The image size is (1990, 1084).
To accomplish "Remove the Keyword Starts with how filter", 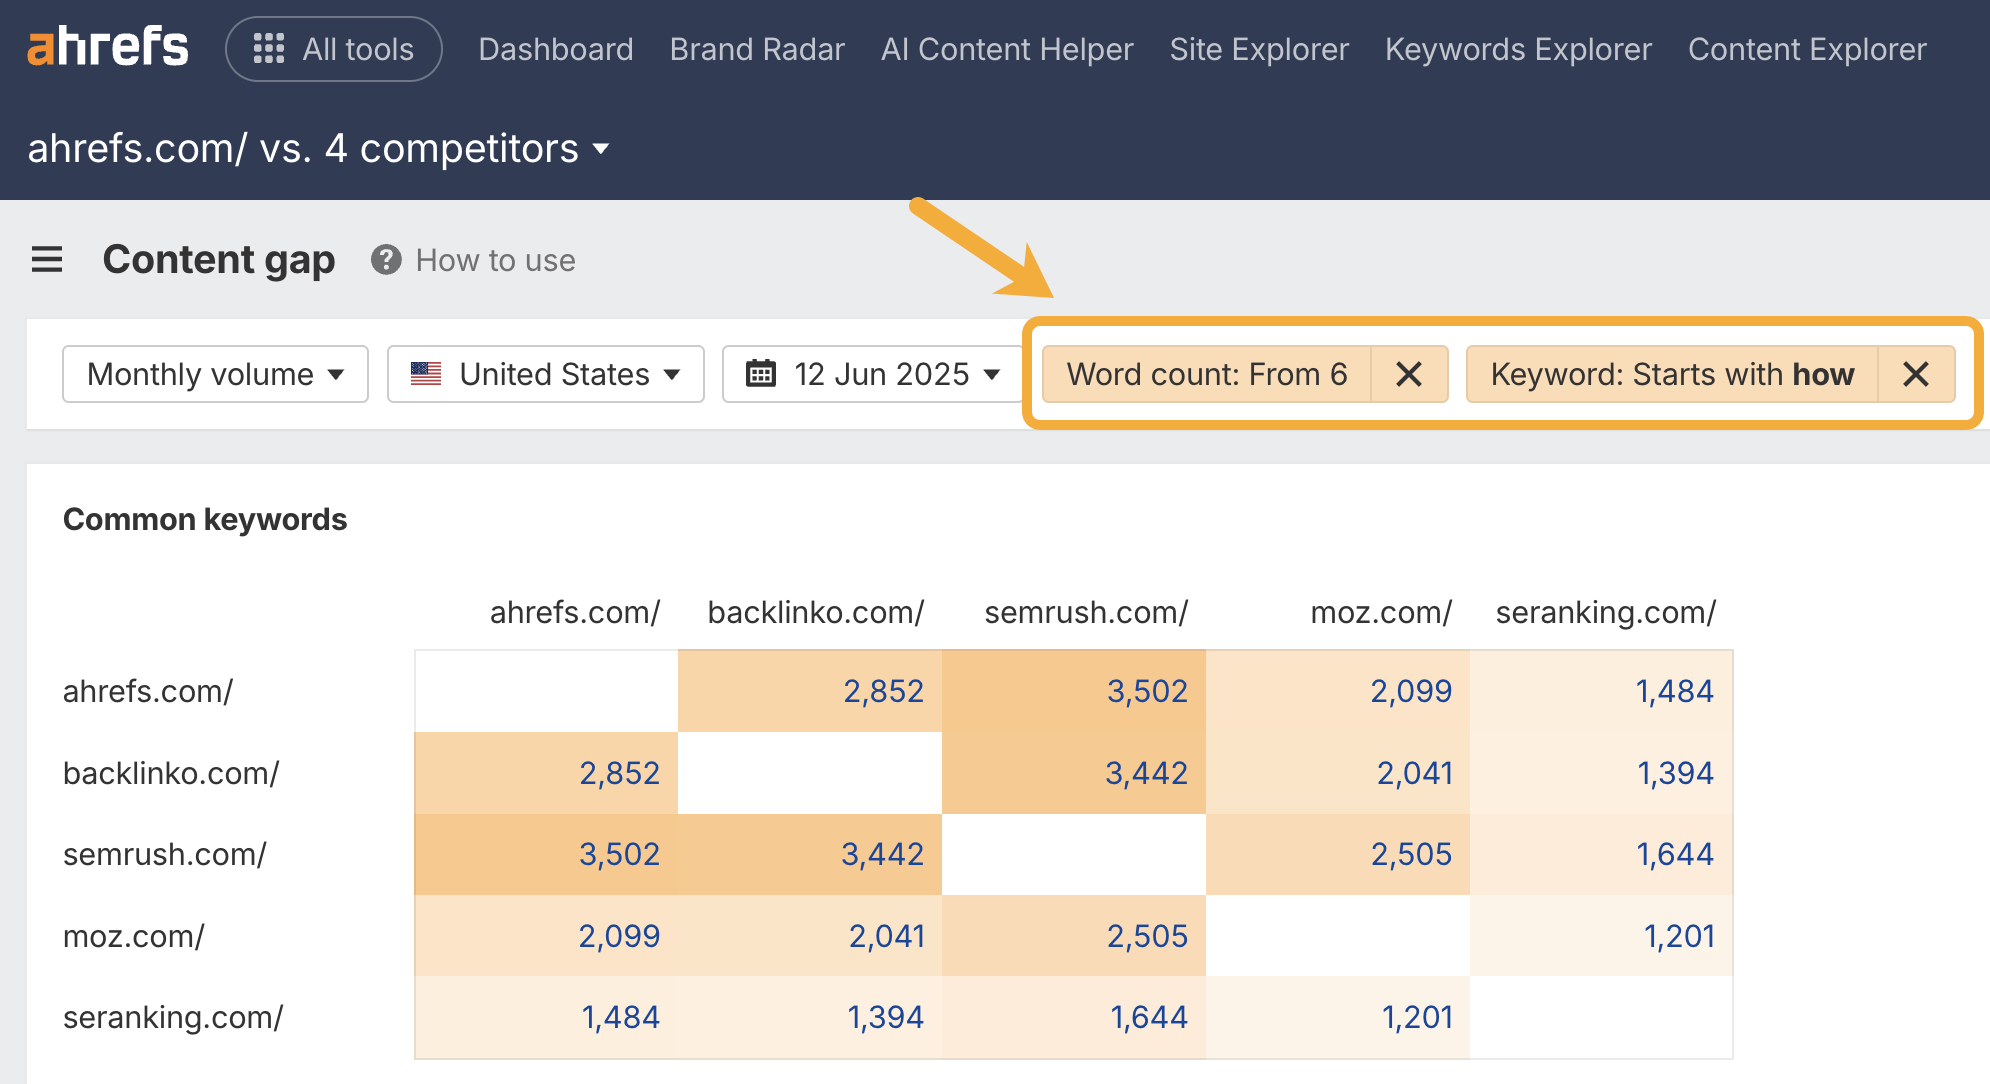I will (x=1917, y=374).
